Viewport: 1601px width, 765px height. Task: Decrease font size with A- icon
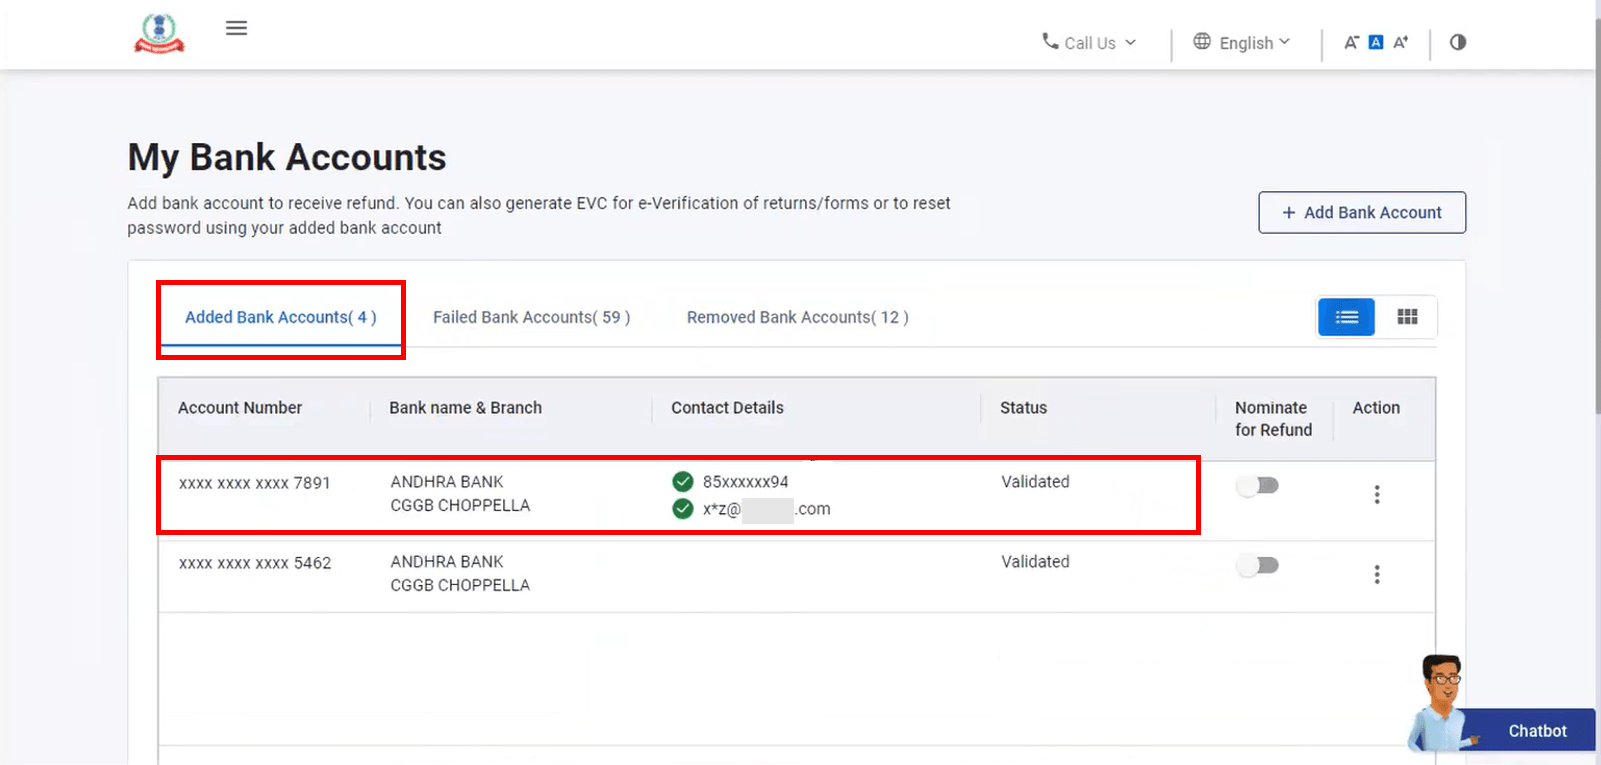click(x=1351, y=42)
